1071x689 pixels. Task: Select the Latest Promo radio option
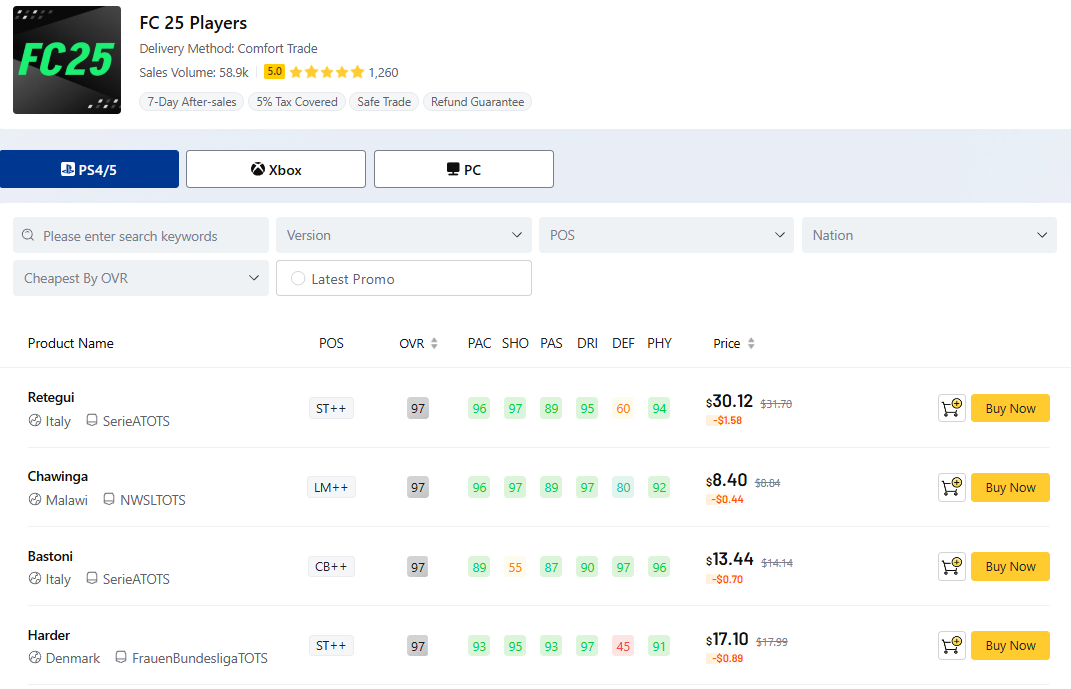298,279
